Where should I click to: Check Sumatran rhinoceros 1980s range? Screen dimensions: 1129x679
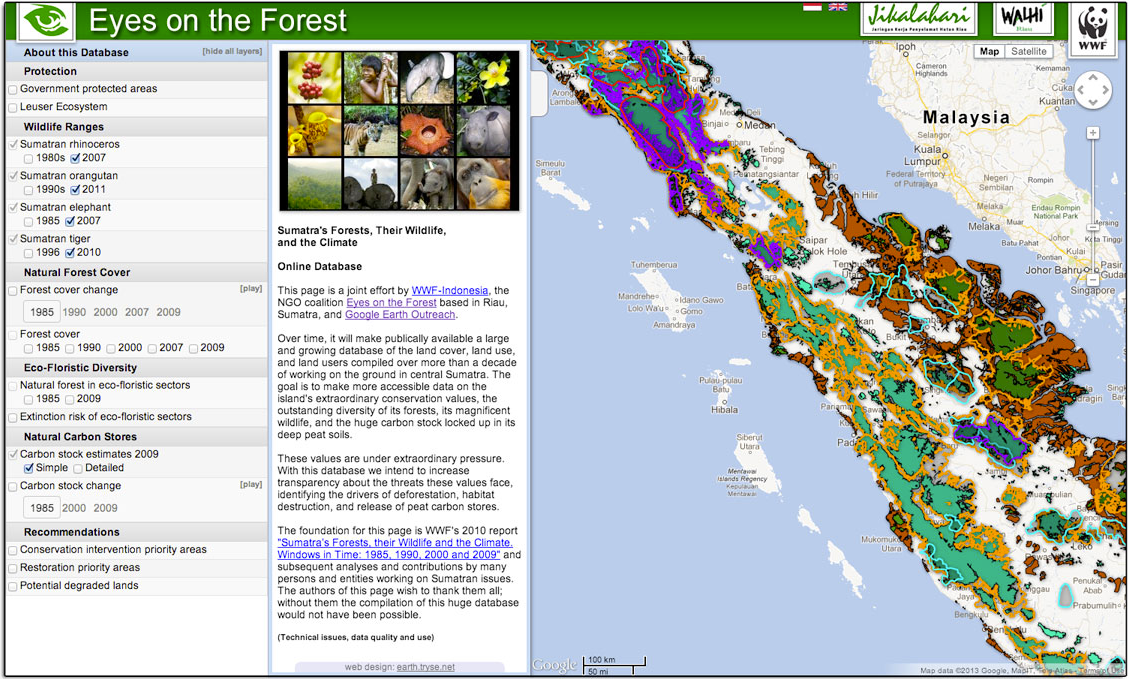[x=28, y=158]
